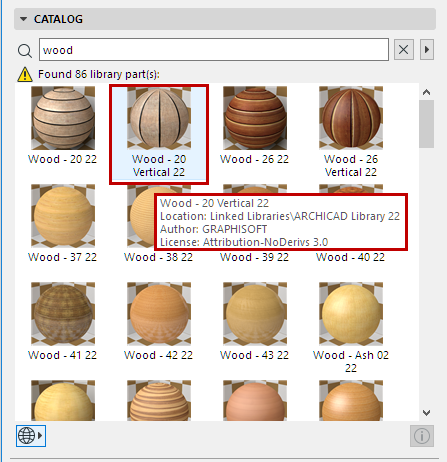The width and height of the screenshot is (447, 462).
Task: Select the Wood - 20 Vertical 22 thumbnail
Action: pos(159,118)
